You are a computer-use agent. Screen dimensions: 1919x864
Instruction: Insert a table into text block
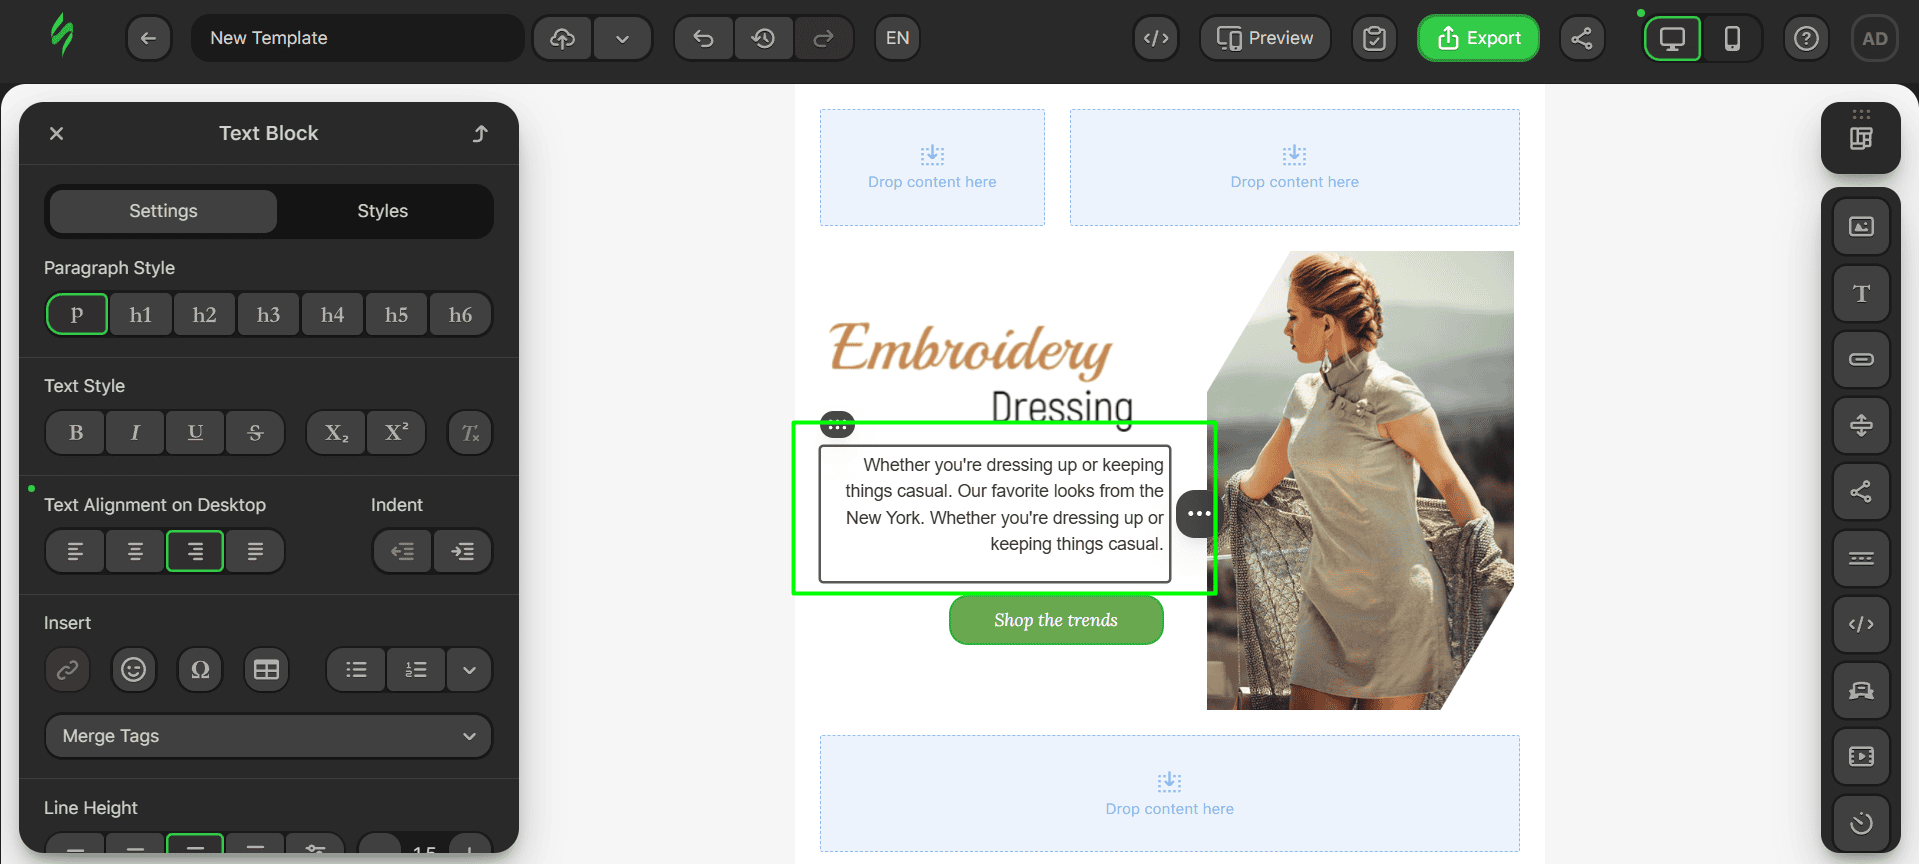click(266, 670)
